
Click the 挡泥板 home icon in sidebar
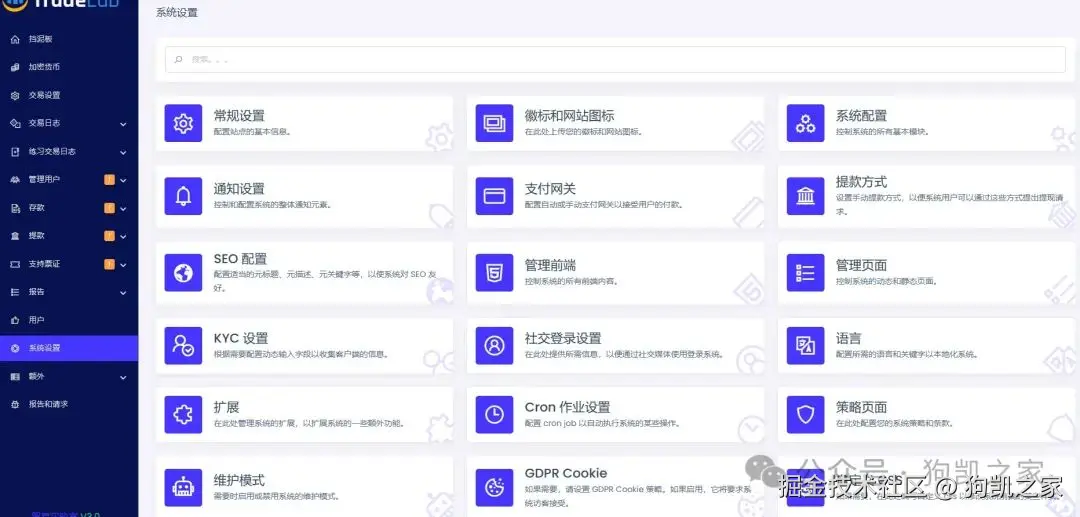pos(15,40)
